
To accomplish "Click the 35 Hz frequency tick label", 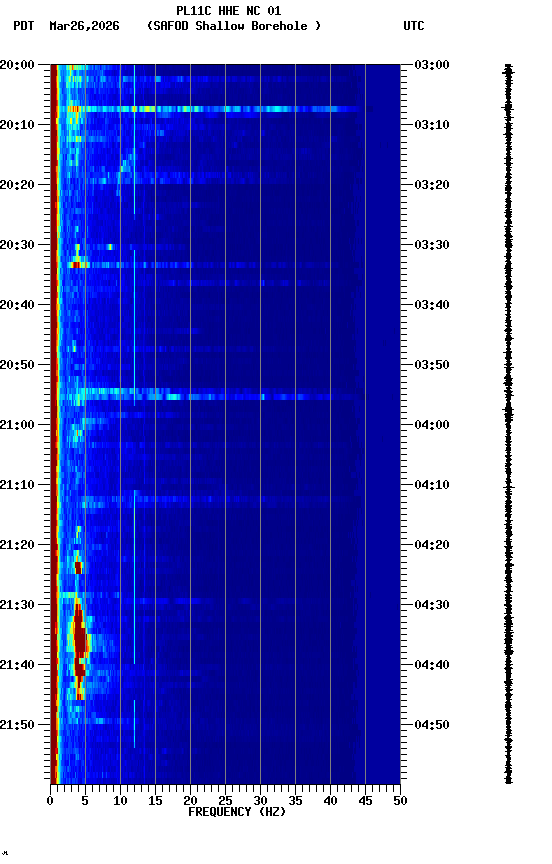I will click(x=295, y=801).
